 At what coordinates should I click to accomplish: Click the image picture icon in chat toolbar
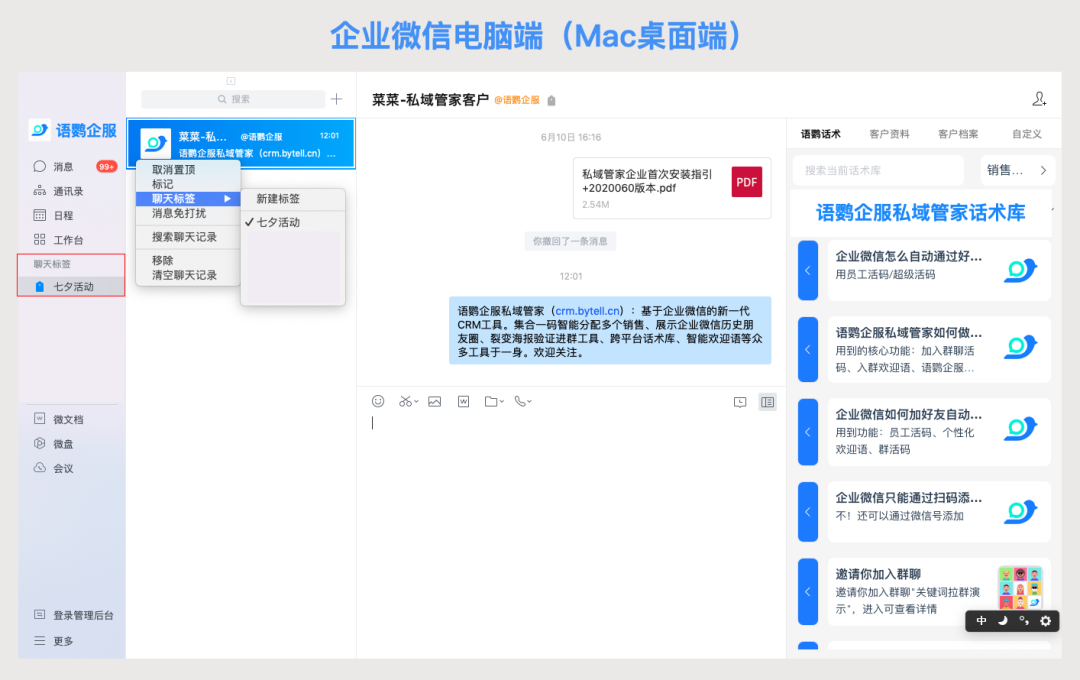(434, 401)
